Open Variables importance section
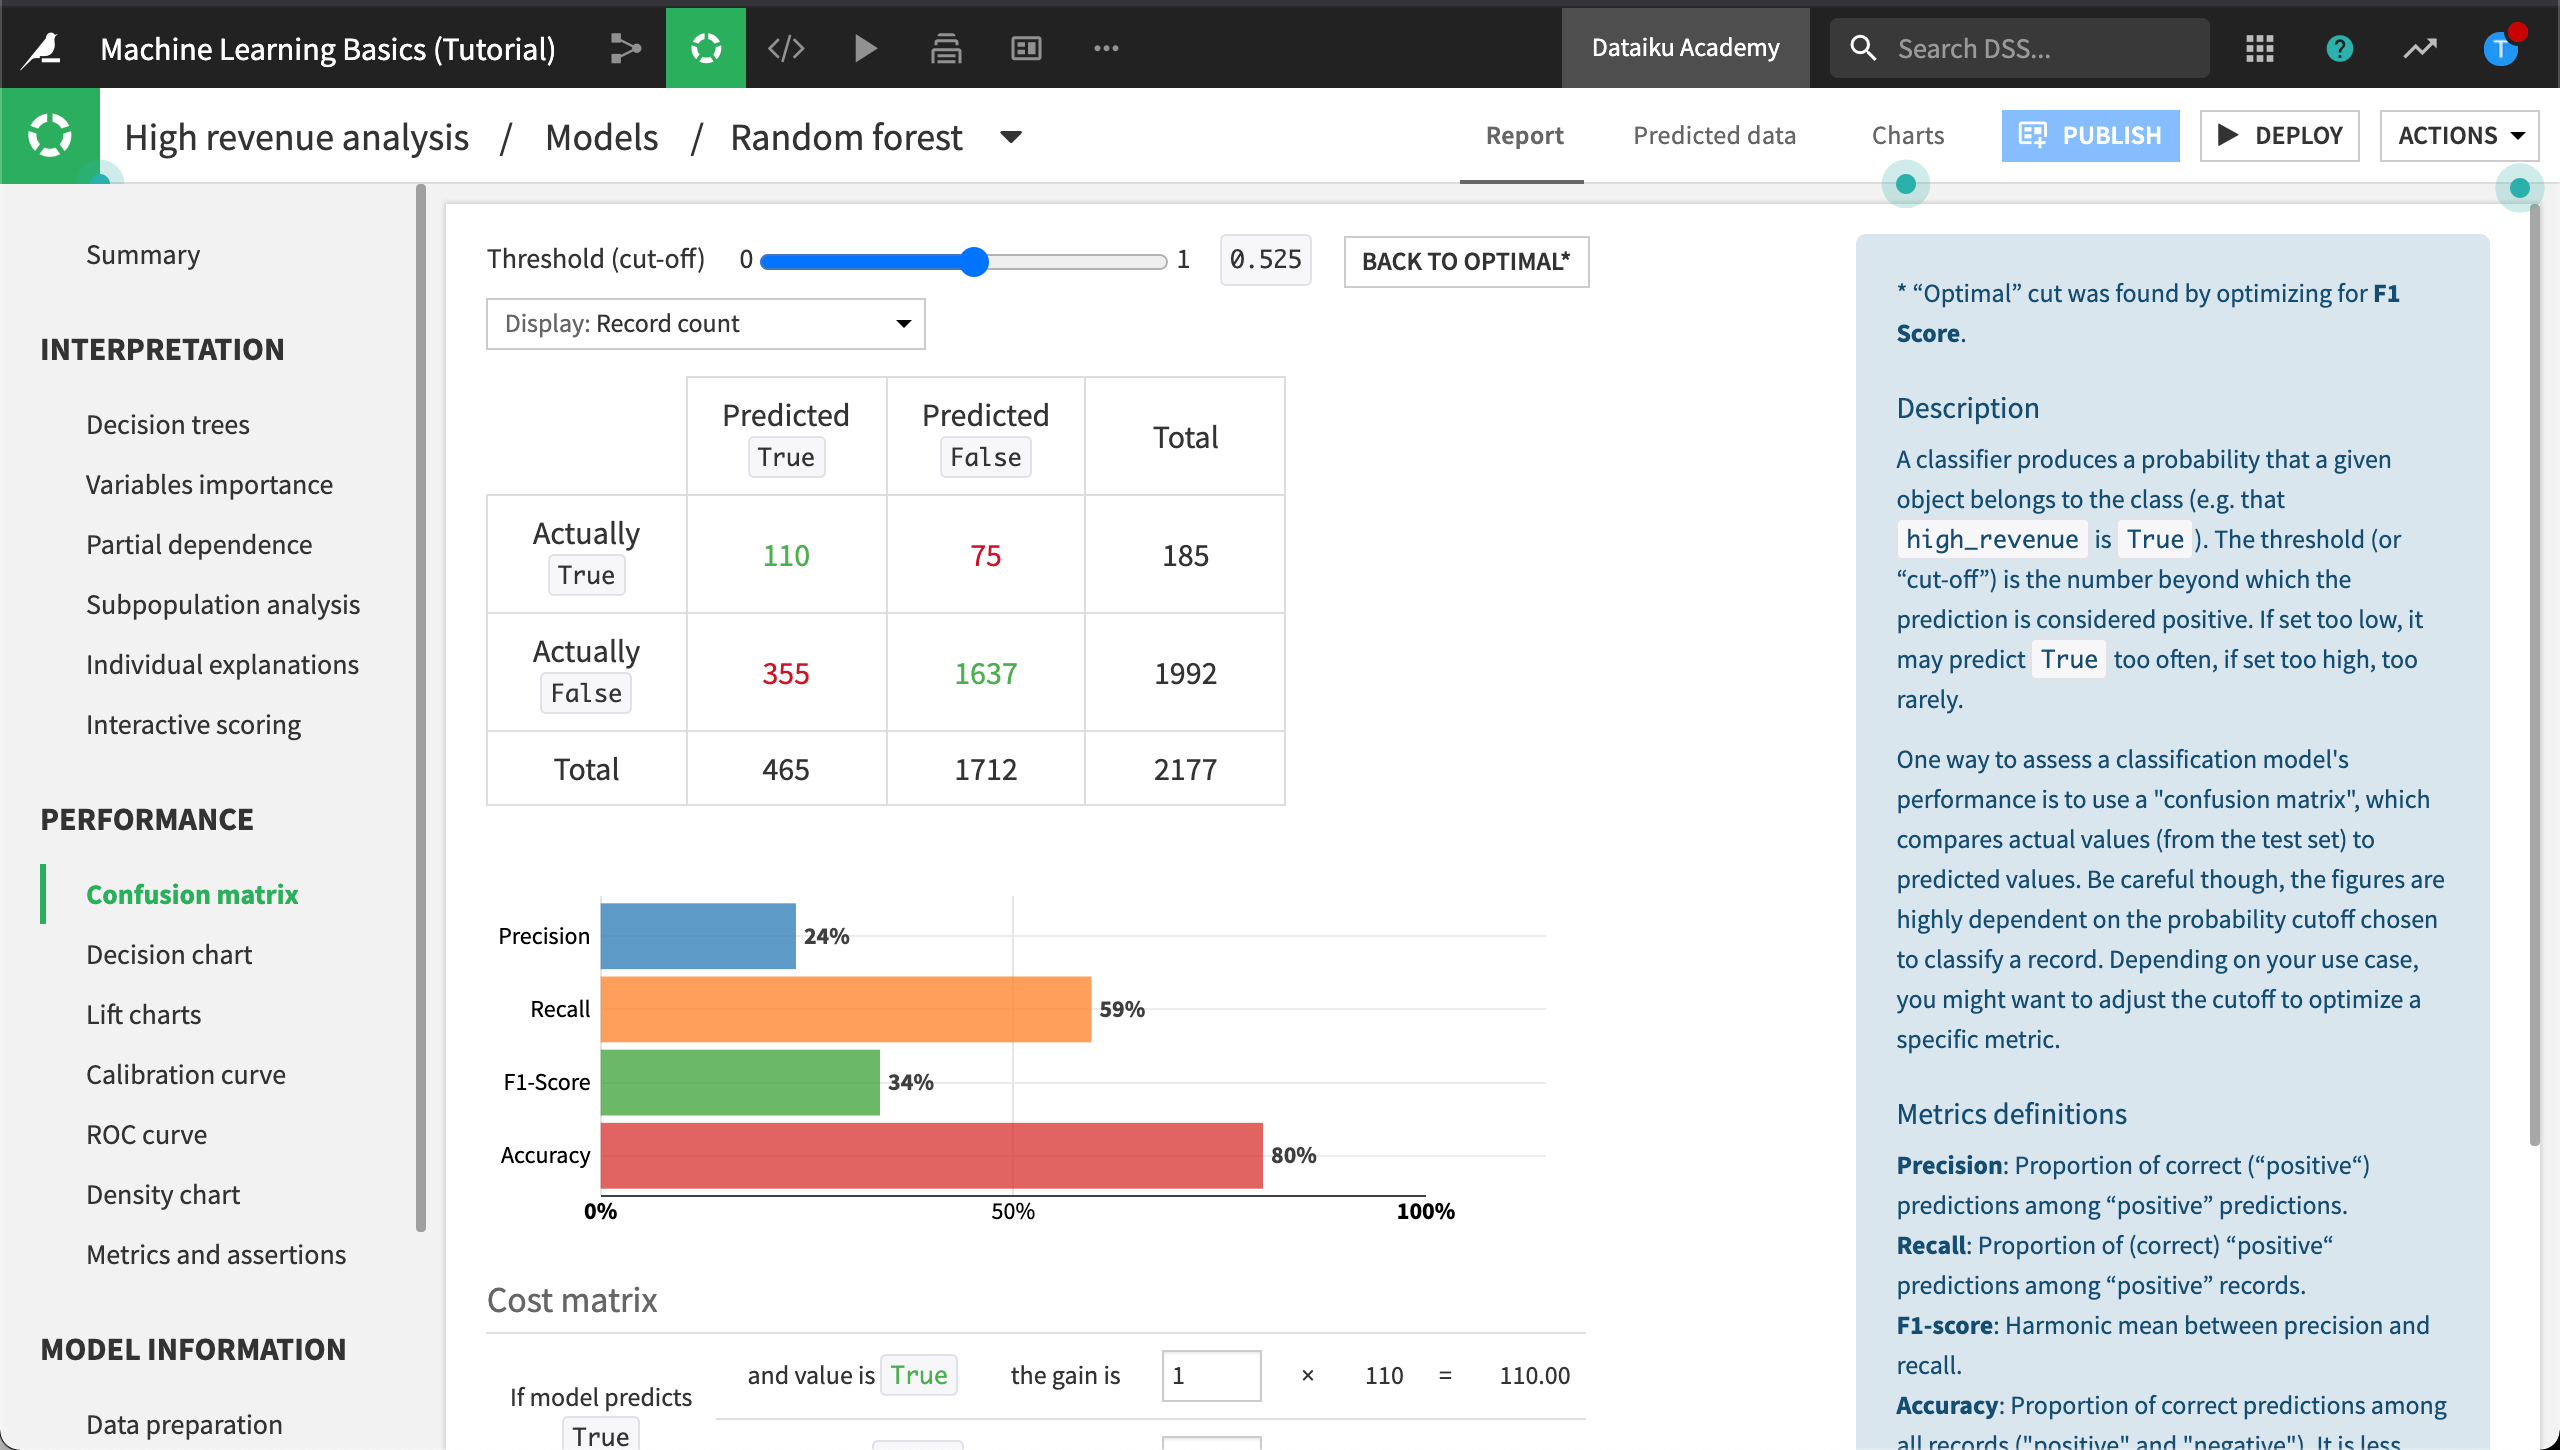 point(209,485)
